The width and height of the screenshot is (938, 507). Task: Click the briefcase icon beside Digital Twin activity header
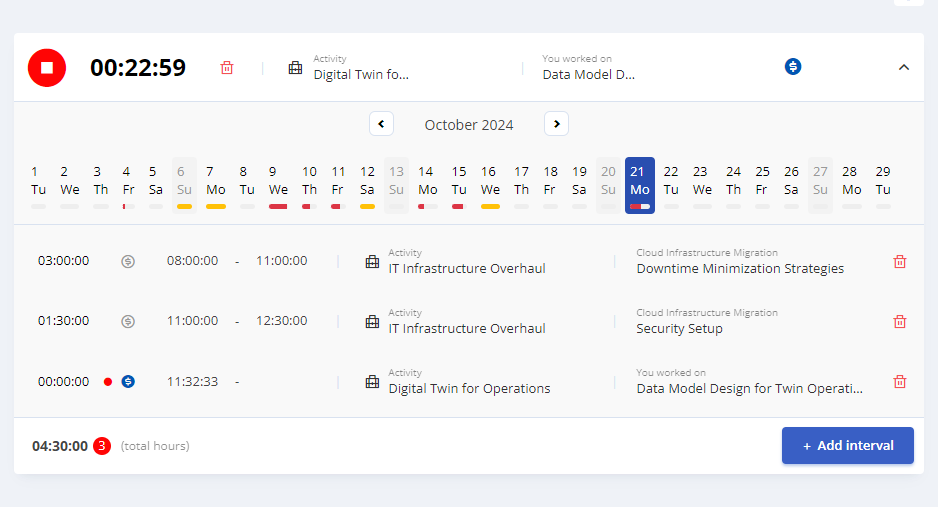point(295,68)
